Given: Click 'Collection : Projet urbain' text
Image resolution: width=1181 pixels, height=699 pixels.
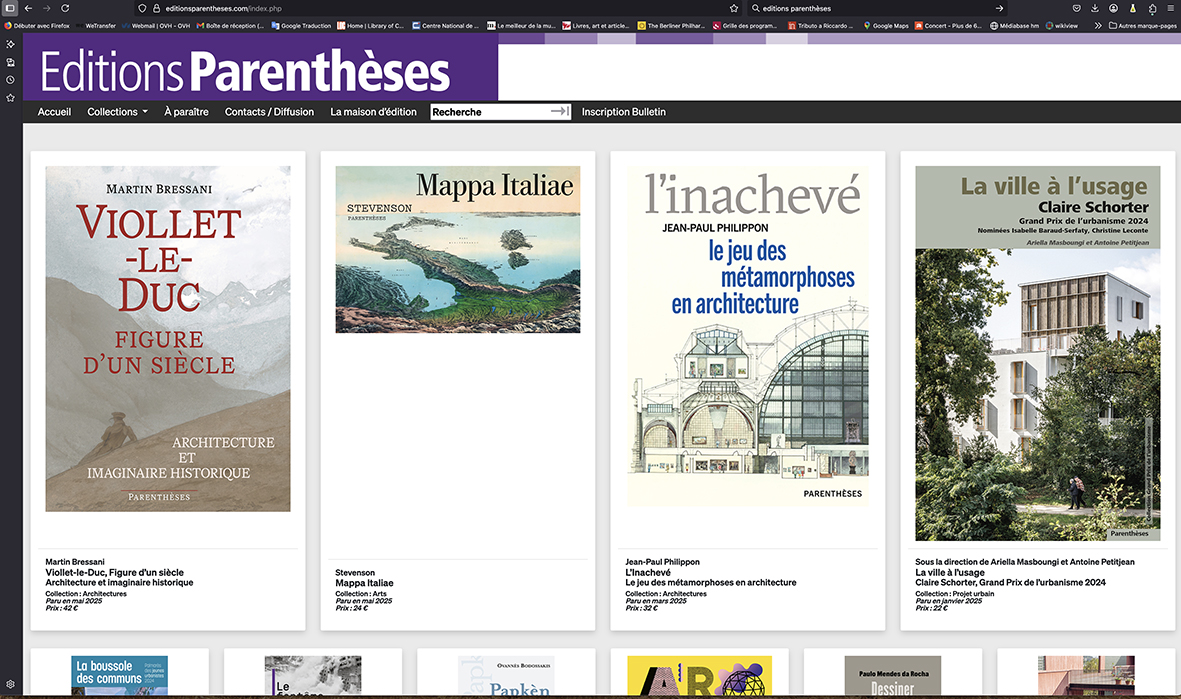Looking at the screenshot, I should [954, 594].
